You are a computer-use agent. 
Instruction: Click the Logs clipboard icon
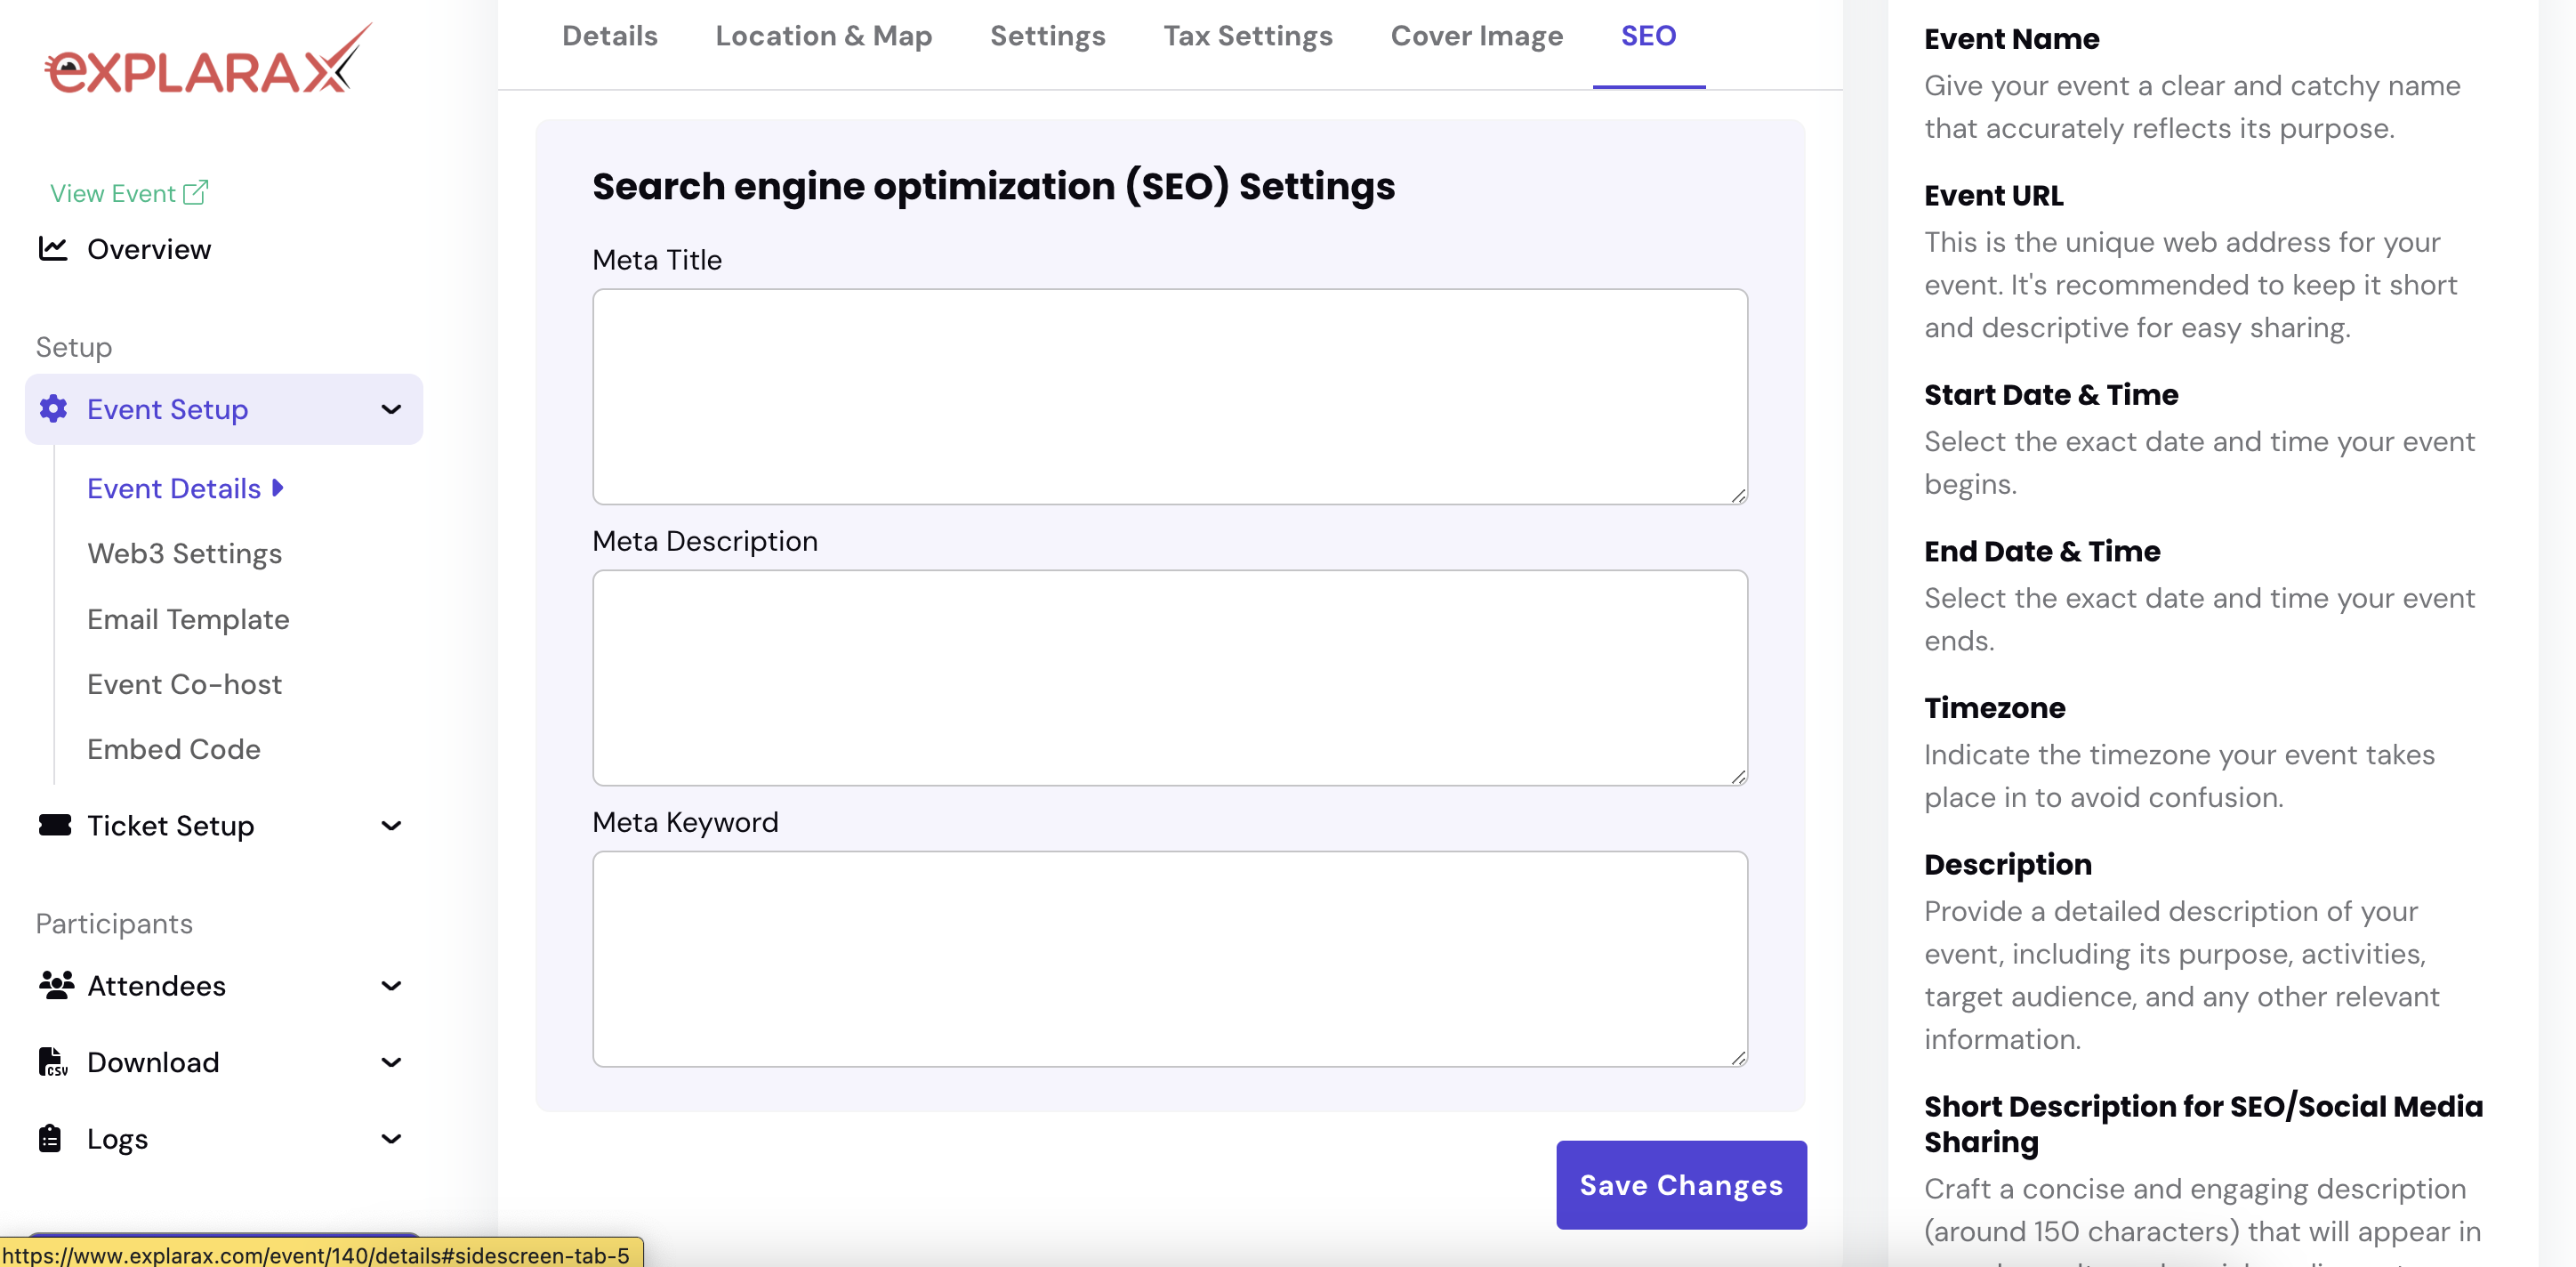(x=50, y=1138)
